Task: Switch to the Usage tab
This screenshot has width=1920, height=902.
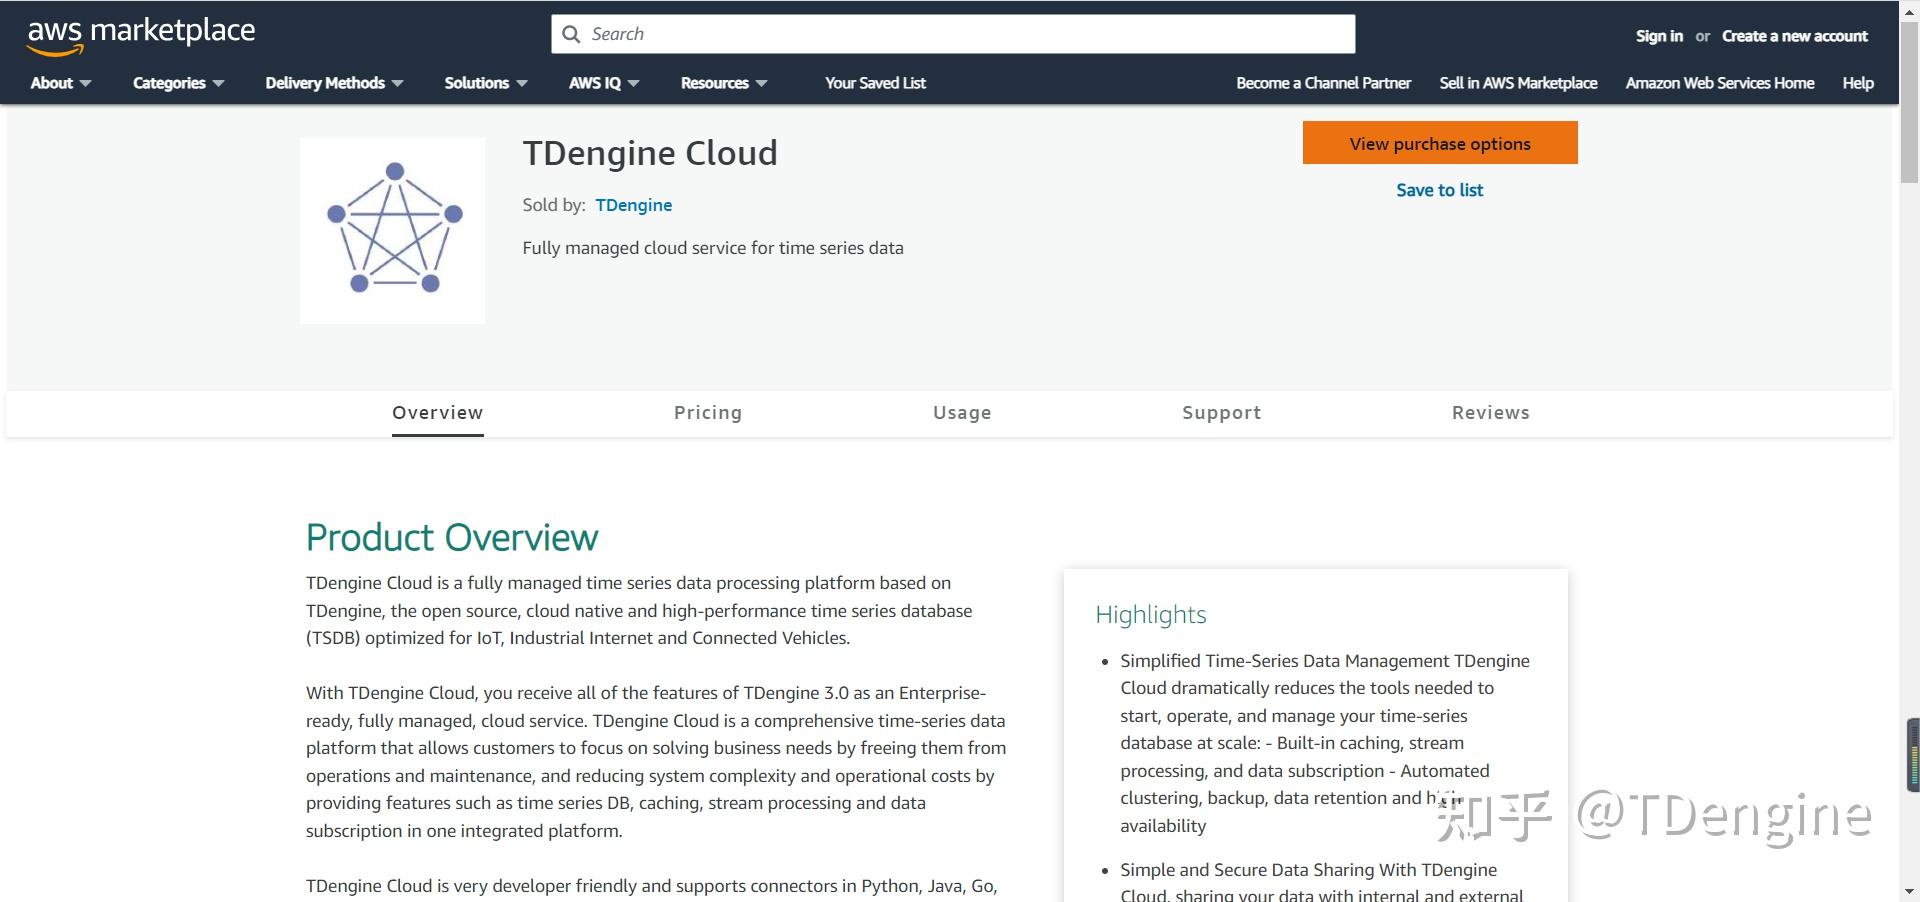Action: pos(962,413)
